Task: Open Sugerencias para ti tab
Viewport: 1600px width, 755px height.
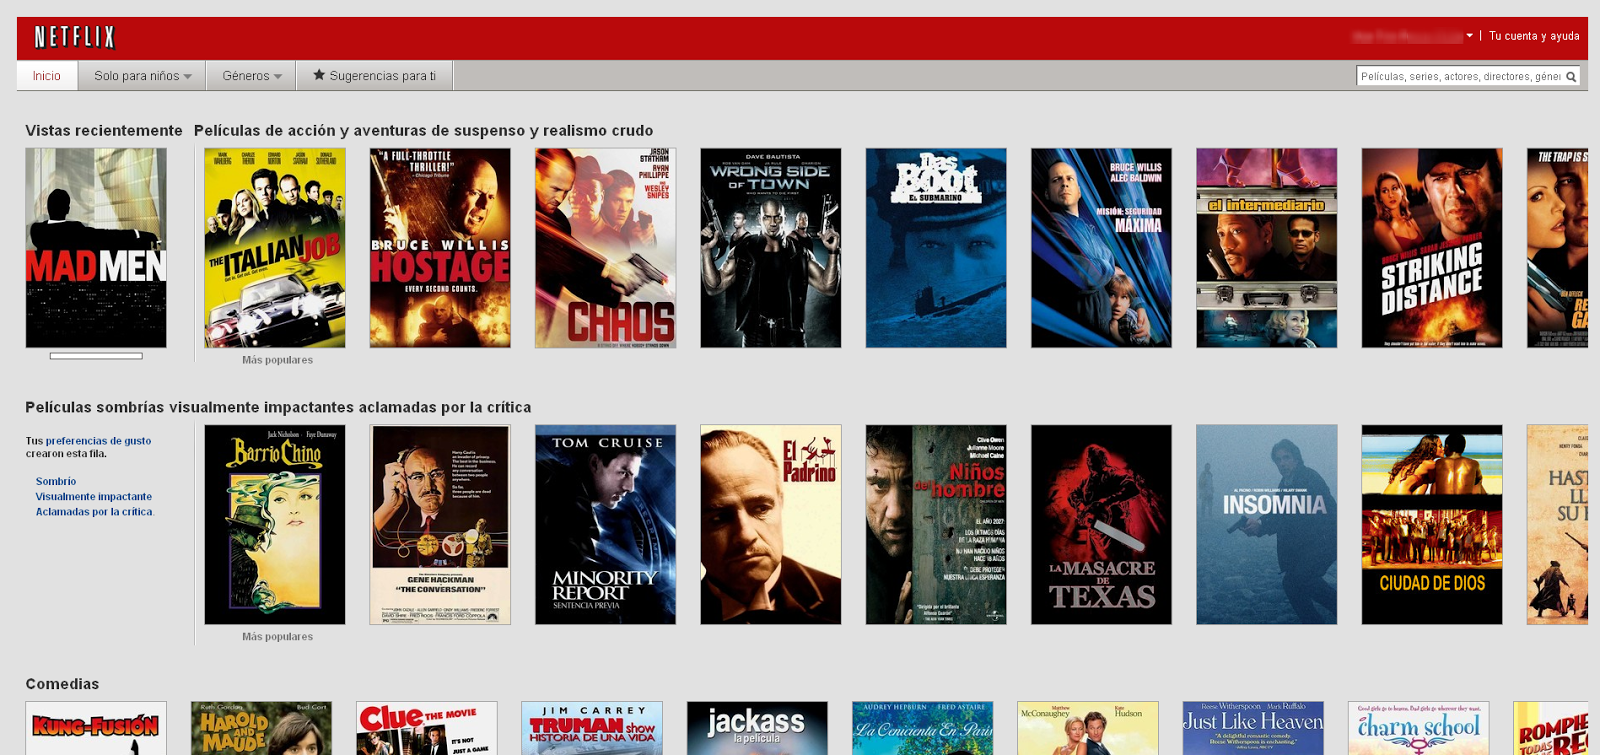Action: click(375, 76)
